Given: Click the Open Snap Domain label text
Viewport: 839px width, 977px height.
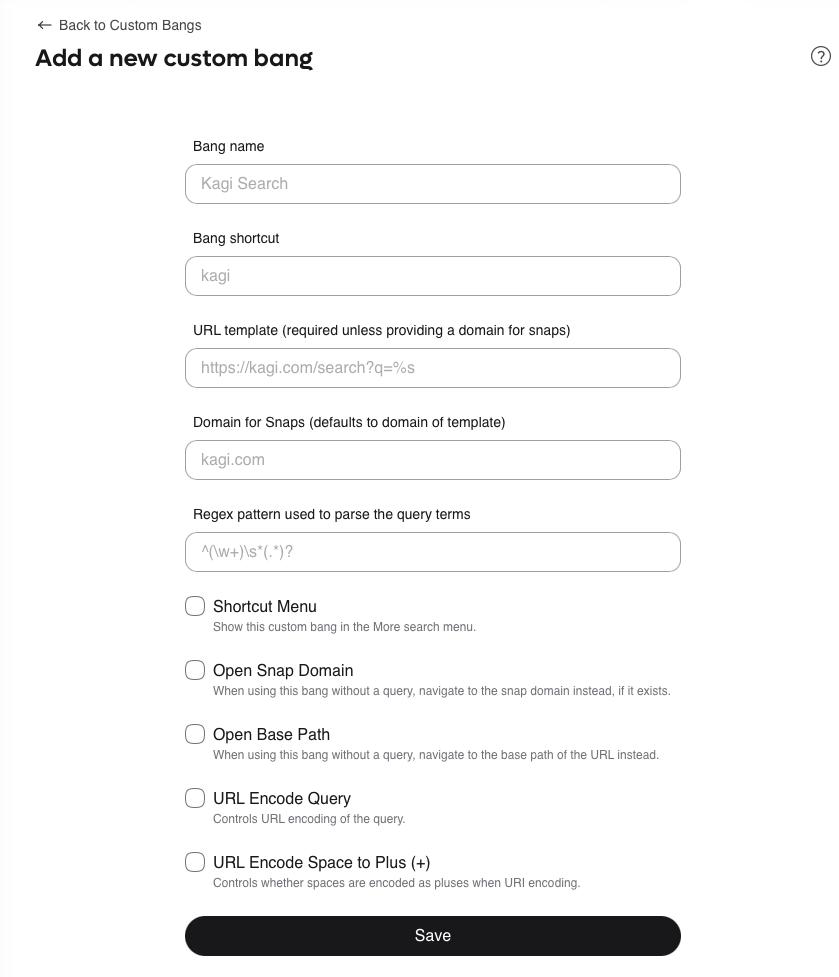Looking at the screenshot, I should tap(283, 670).
